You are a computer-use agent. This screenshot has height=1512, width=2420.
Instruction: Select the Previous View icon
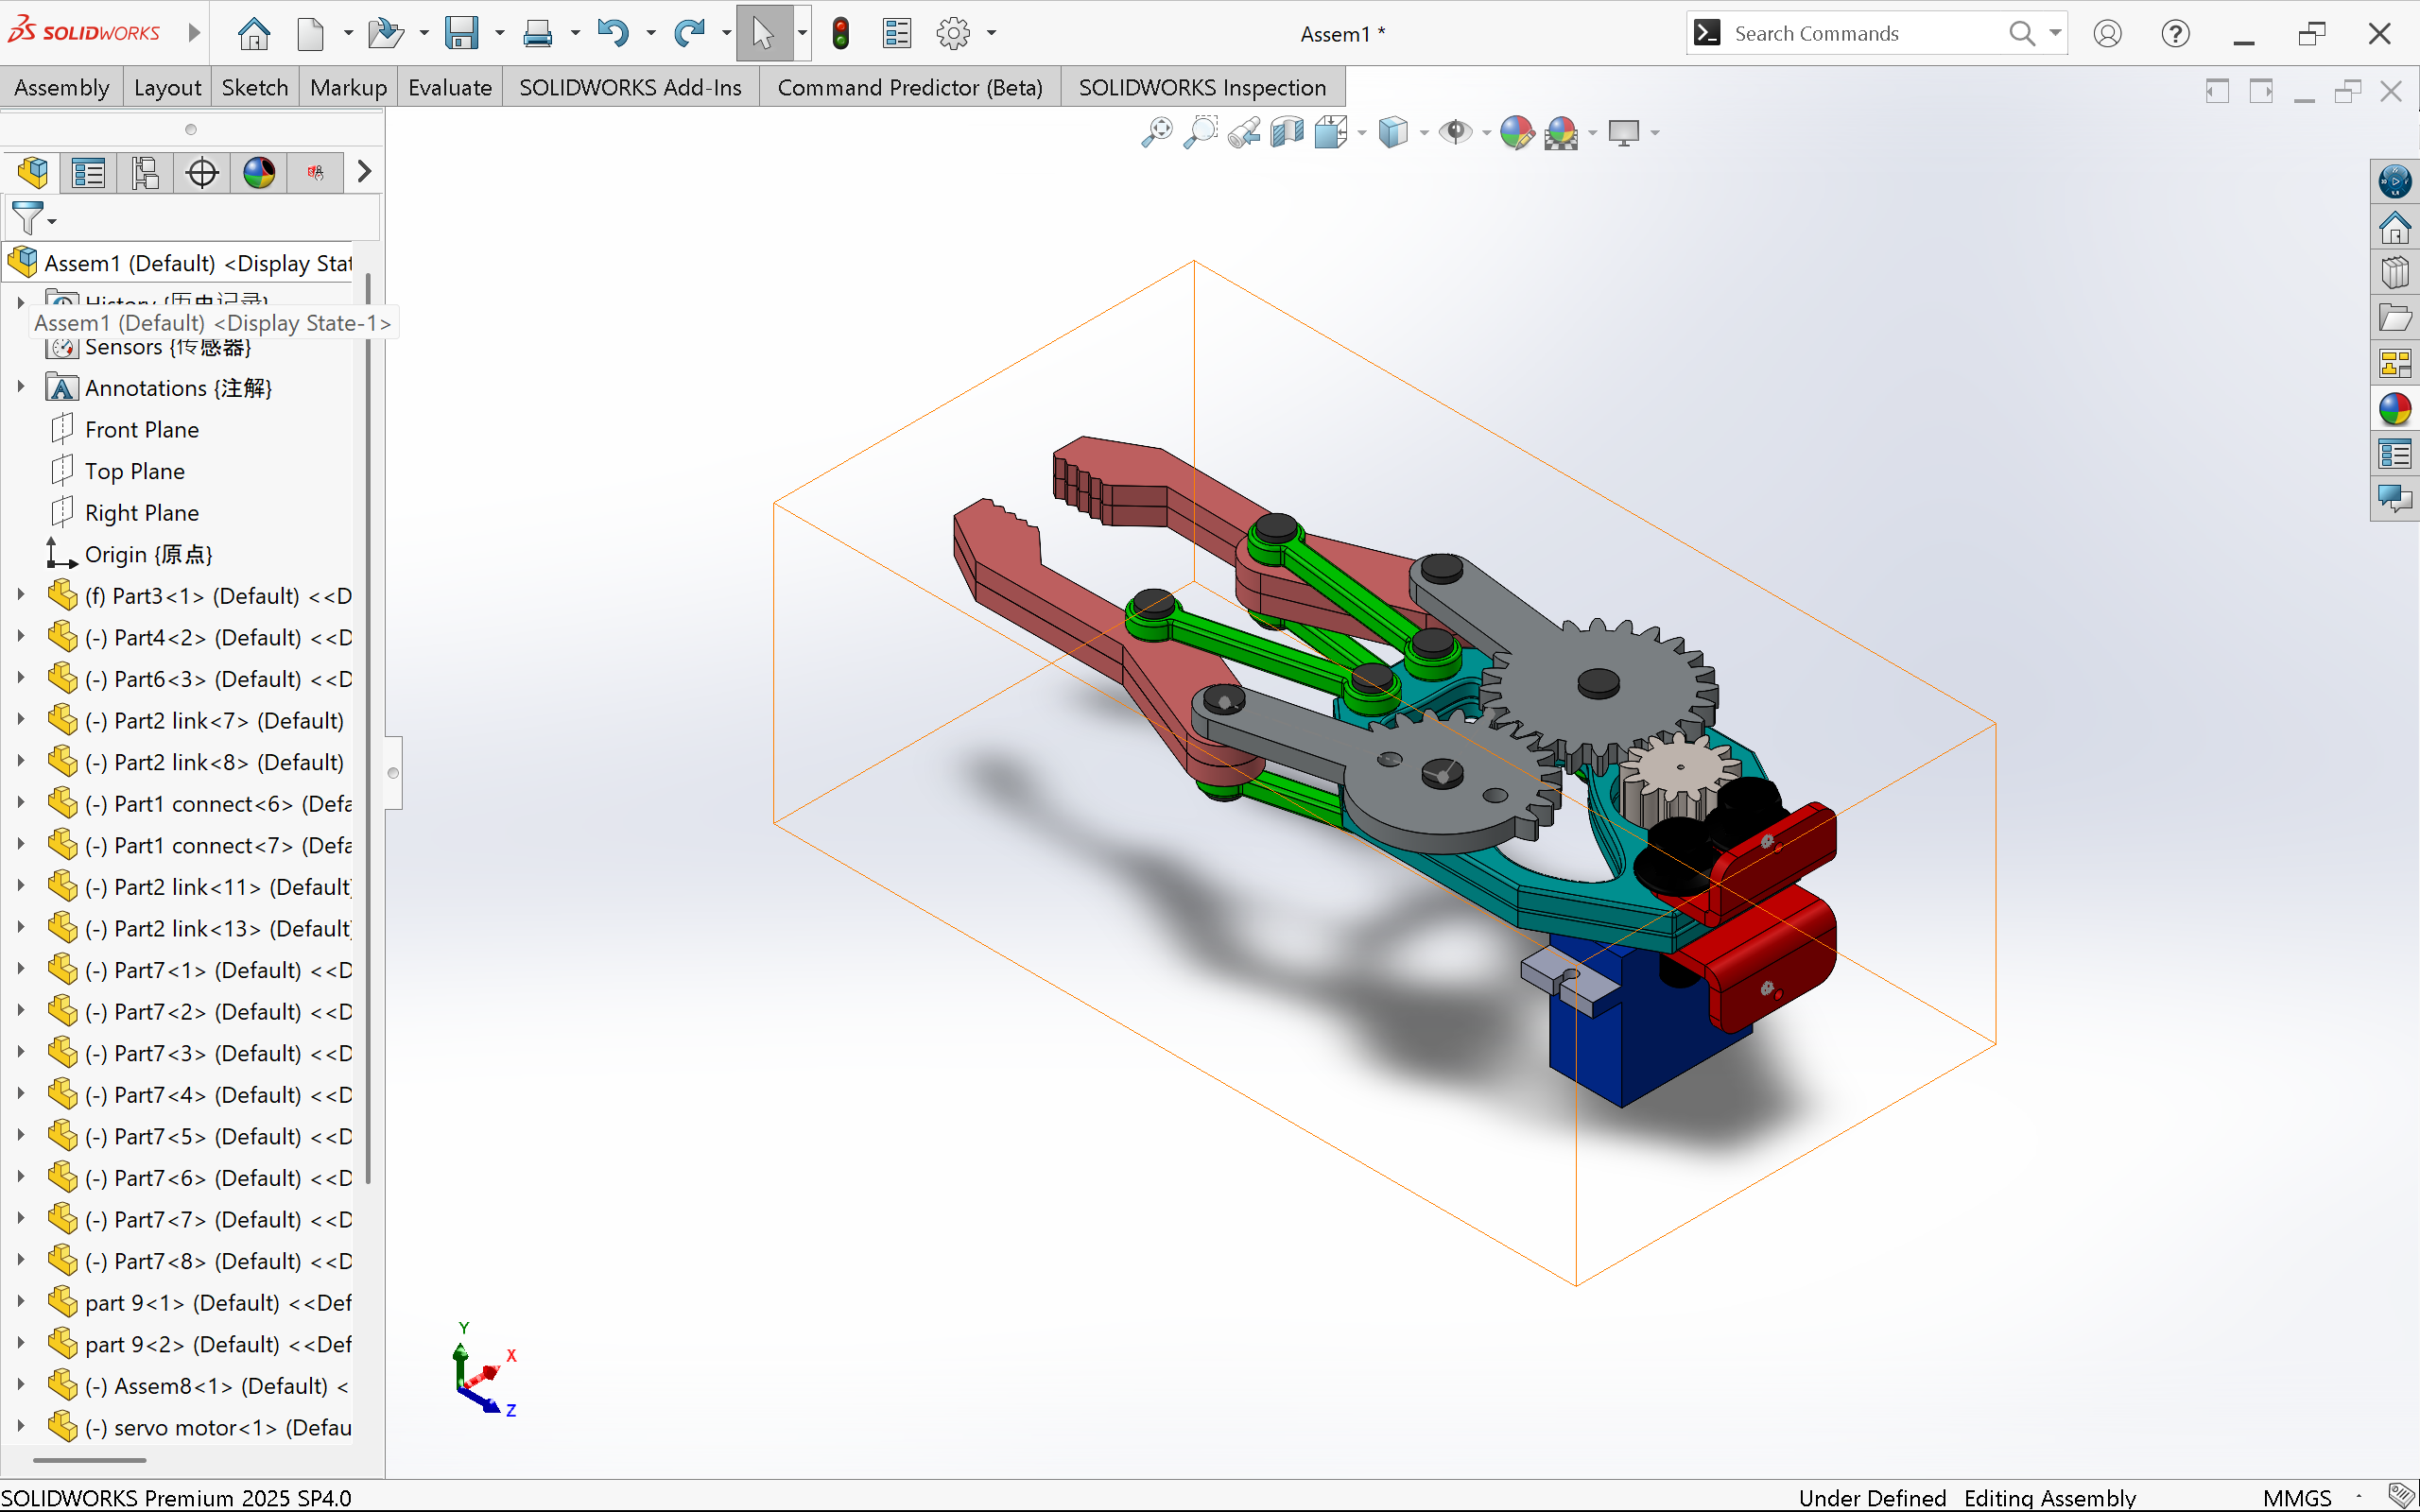coord(1244,132)
